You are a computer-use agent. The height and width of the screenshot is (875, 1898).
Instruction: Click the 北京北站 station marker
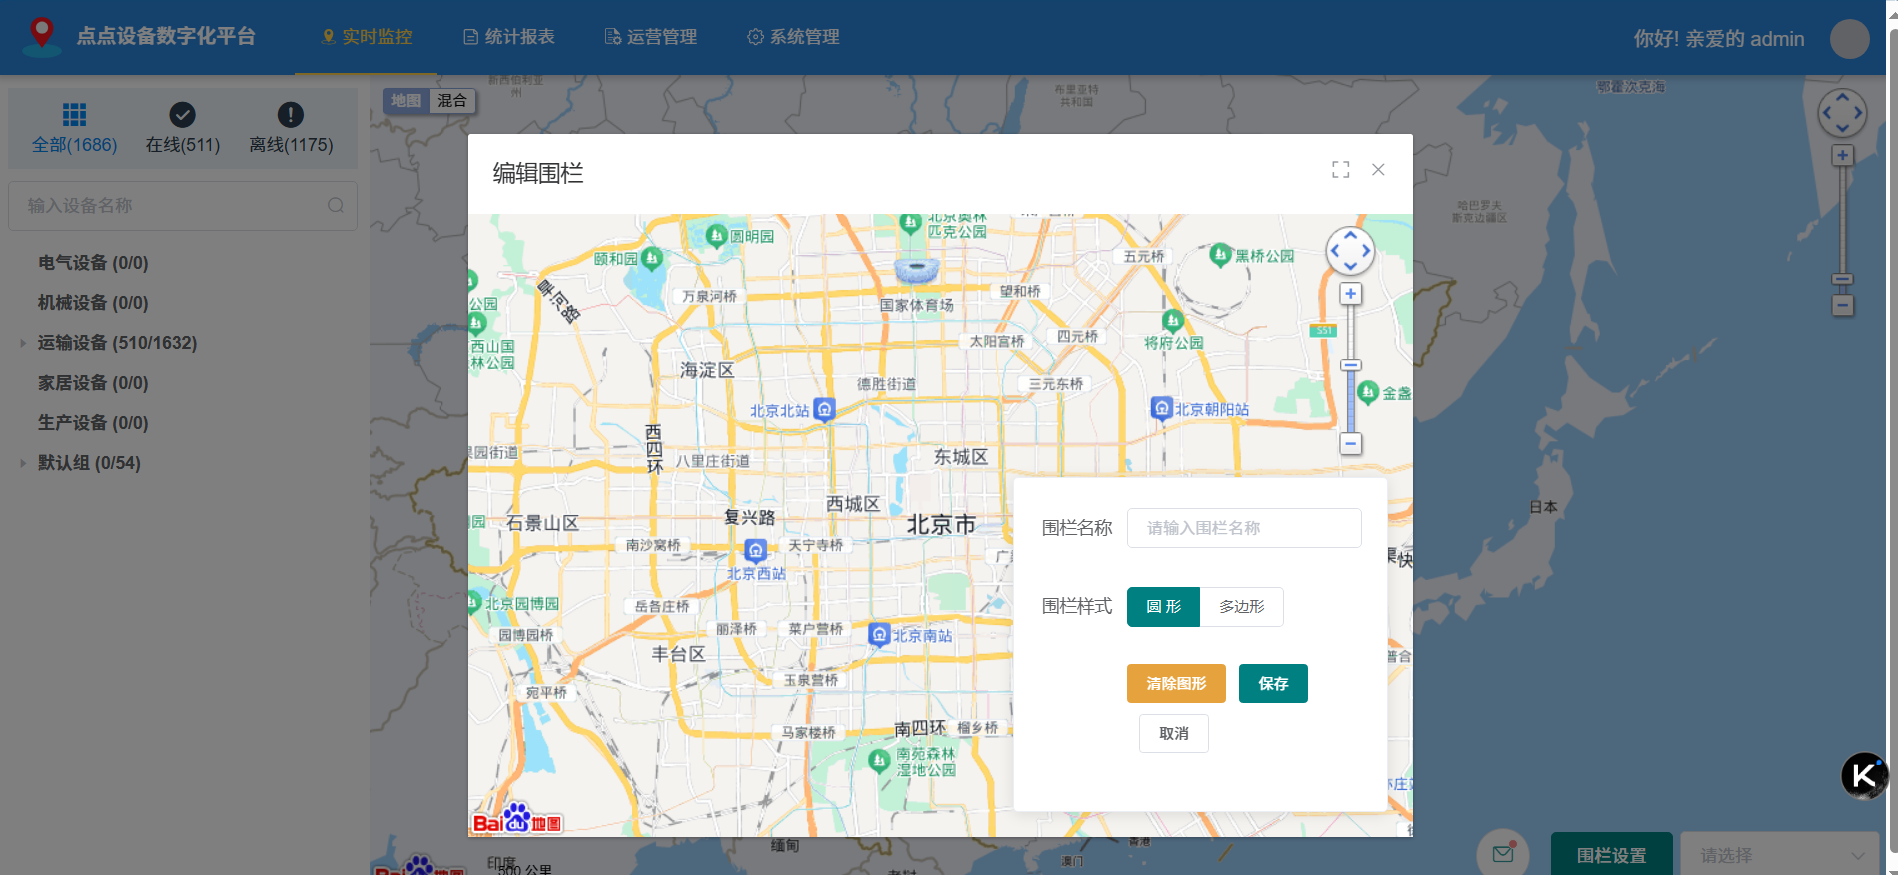[x=824, y=409]
